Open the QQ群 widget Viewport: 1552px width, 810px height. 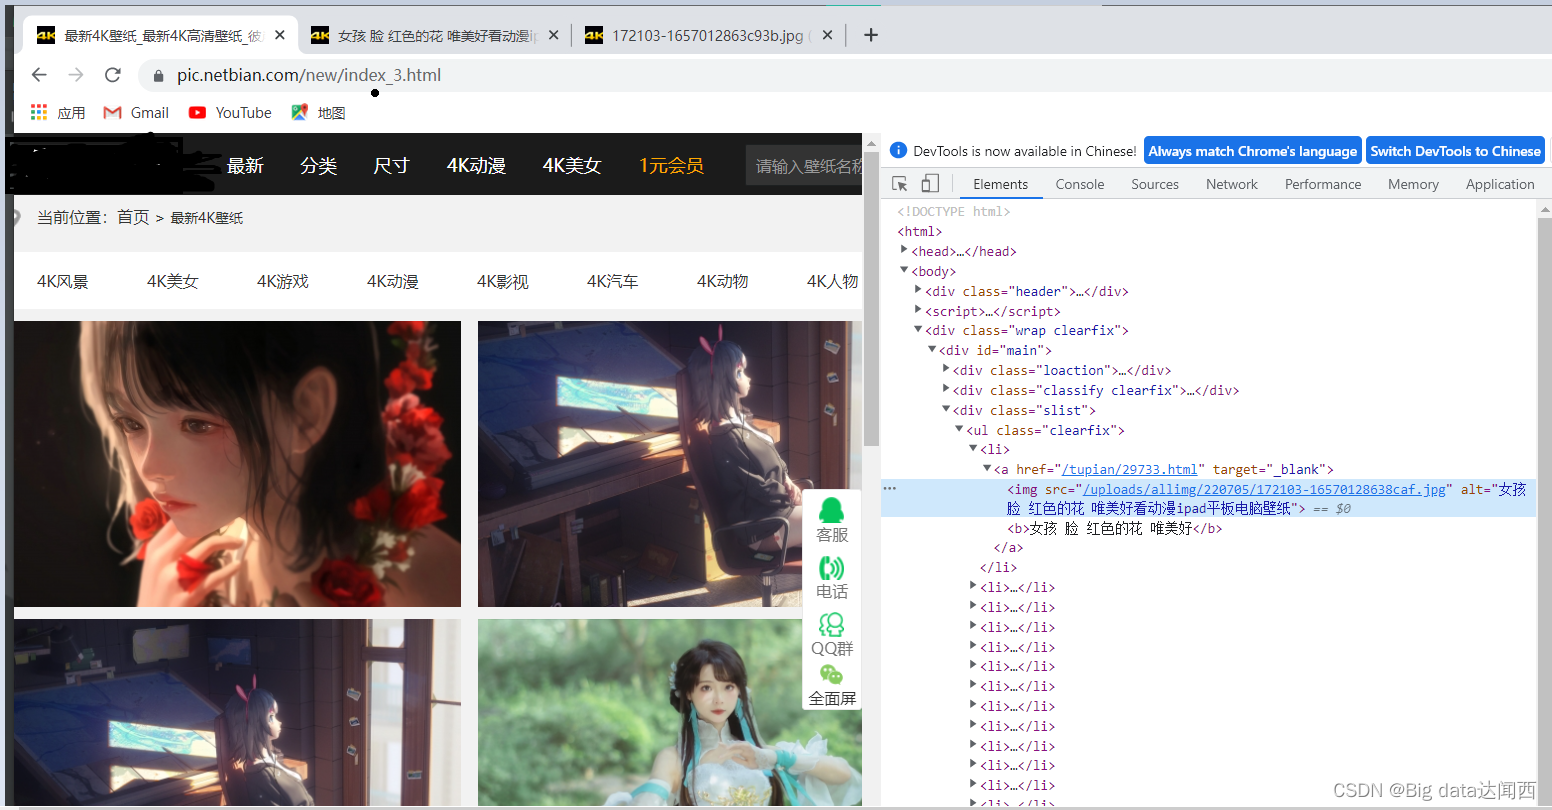click(832, 635)
